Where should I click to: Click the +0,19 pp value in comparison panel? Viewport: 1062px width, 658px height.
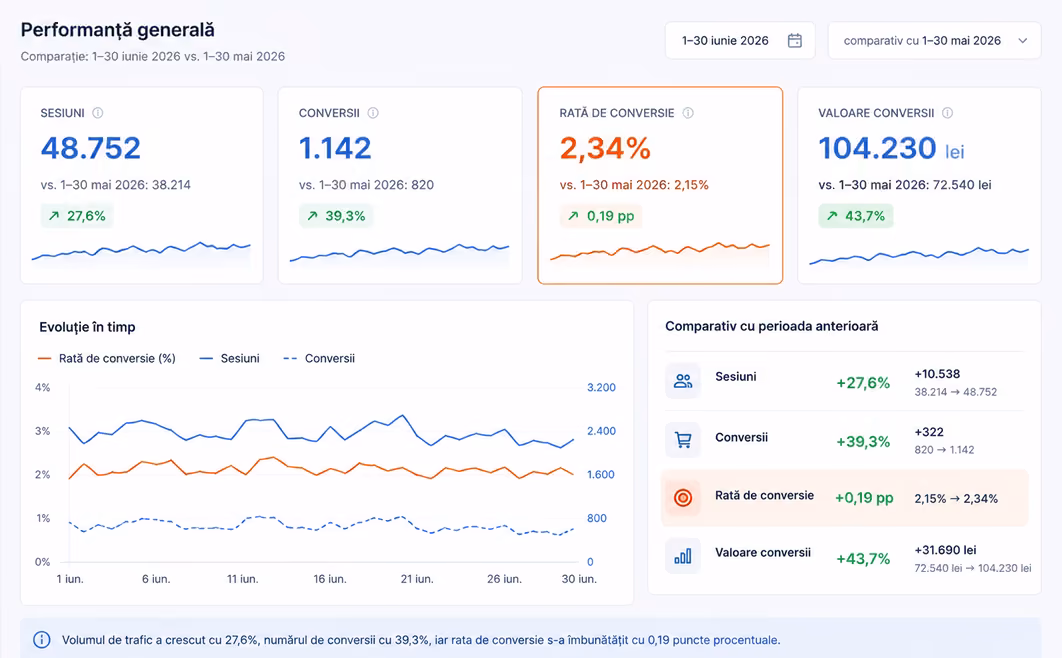tap(864, 498)
